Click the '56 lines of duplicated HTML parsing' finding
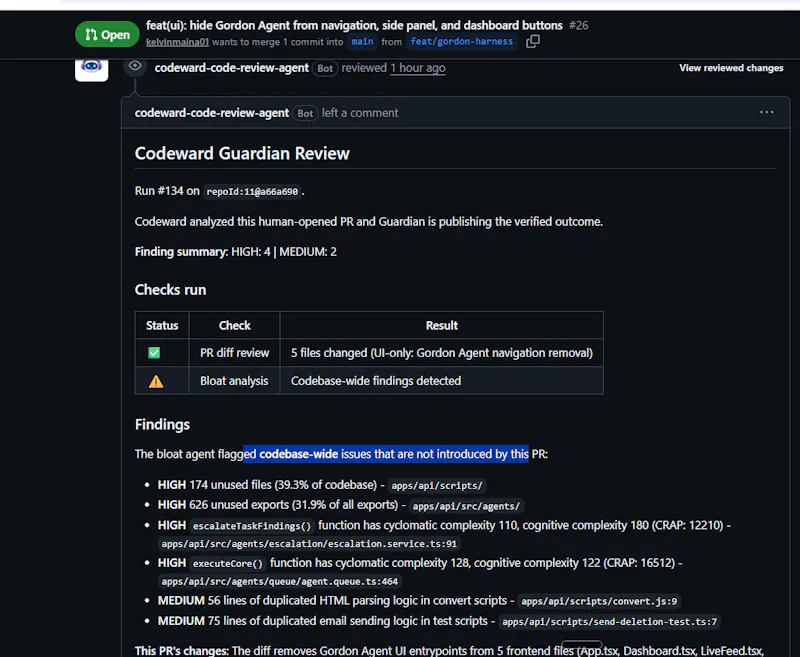Screen dimensions: 800x657 click(x=419, y=601)
